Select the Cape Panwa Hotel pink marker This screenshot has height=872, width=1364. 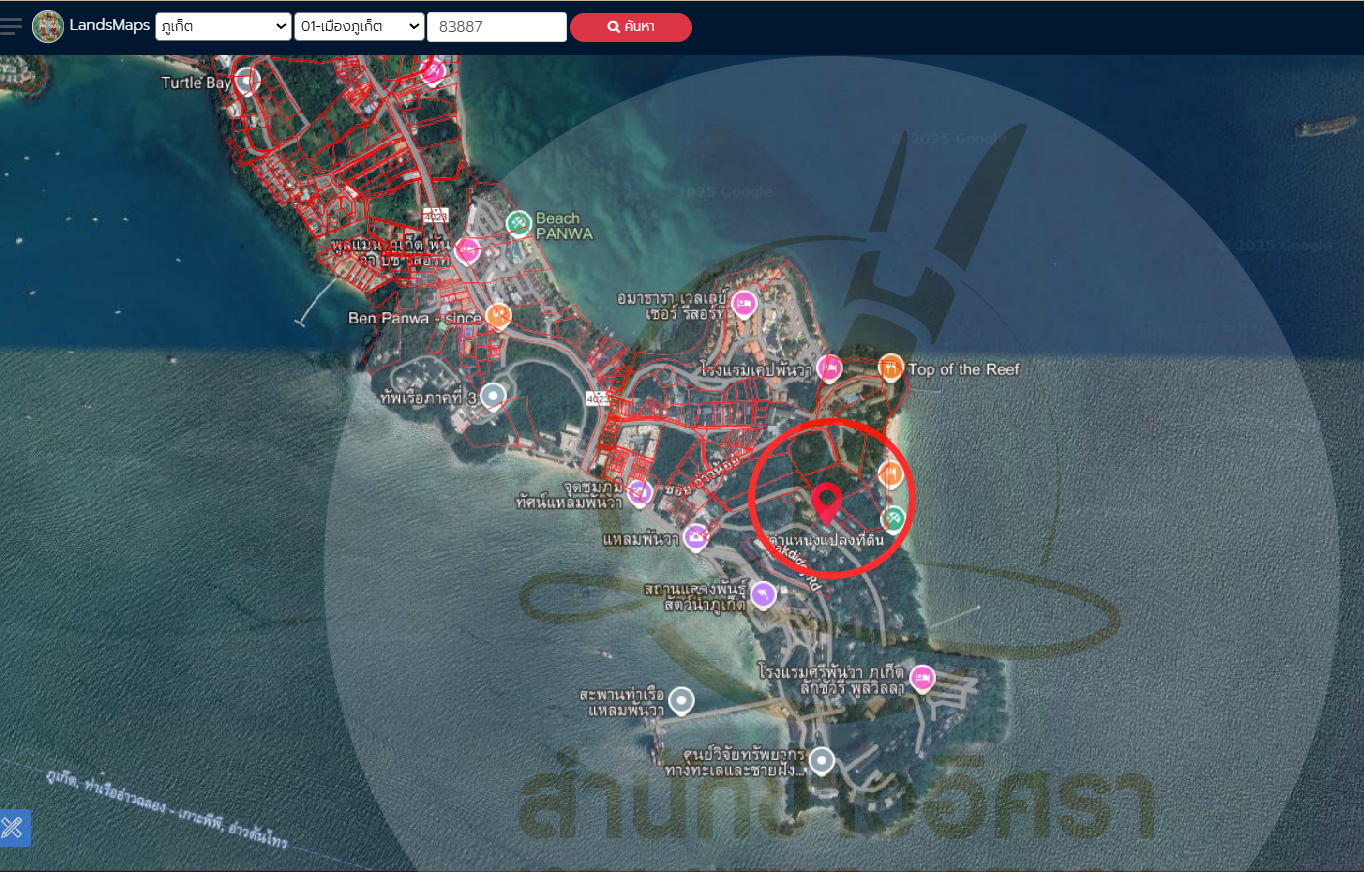(829, 368)
